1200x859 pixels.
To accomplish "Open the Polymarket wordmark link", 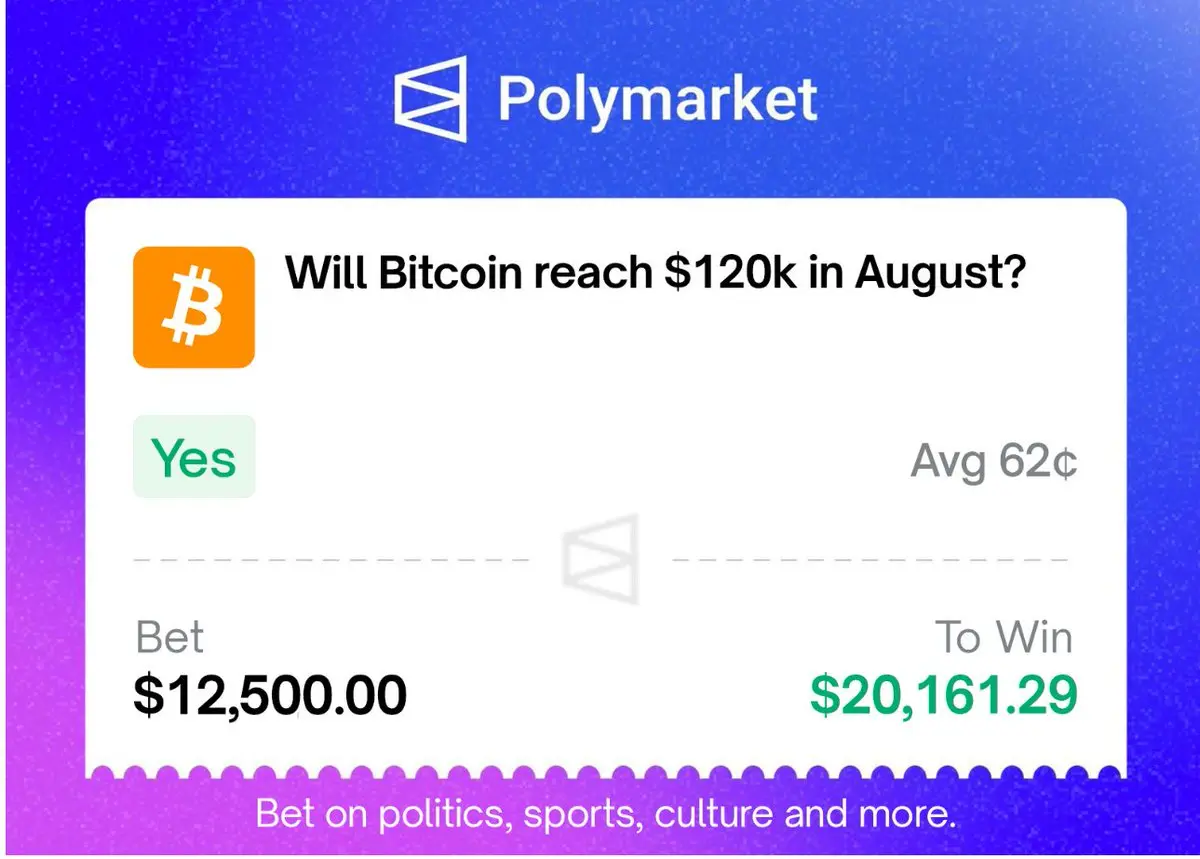I will pyautogui.click(x=657, y=98).
